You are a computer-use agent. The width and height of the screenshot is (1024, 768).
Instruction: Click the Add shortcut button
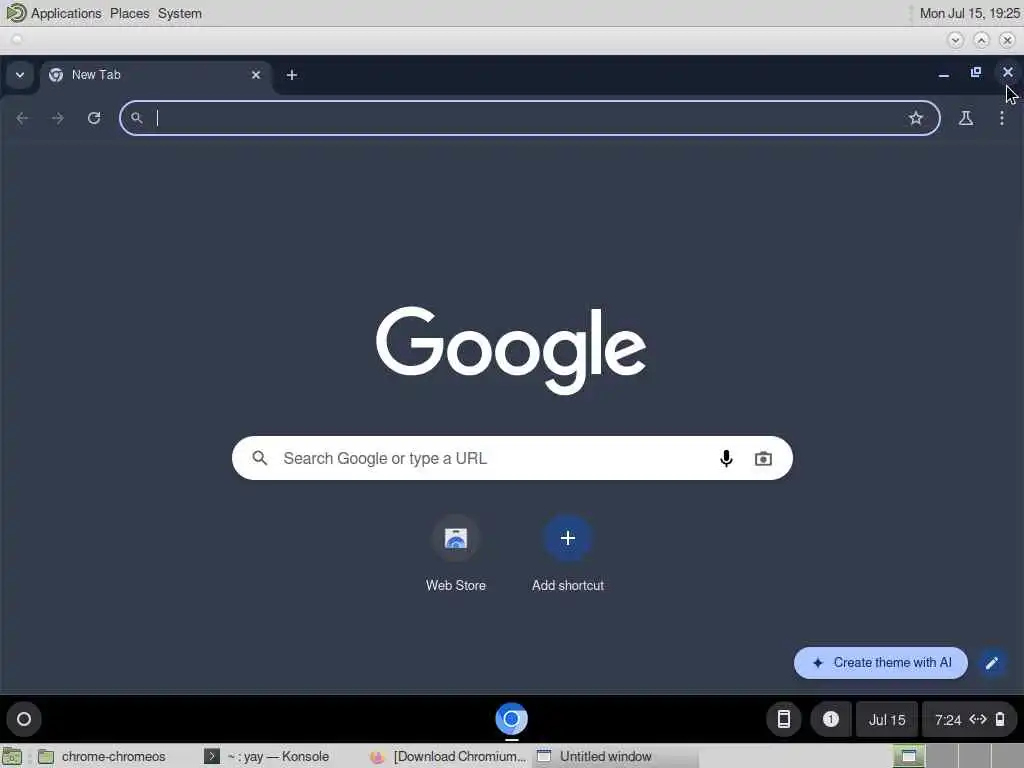coord(568,554)
